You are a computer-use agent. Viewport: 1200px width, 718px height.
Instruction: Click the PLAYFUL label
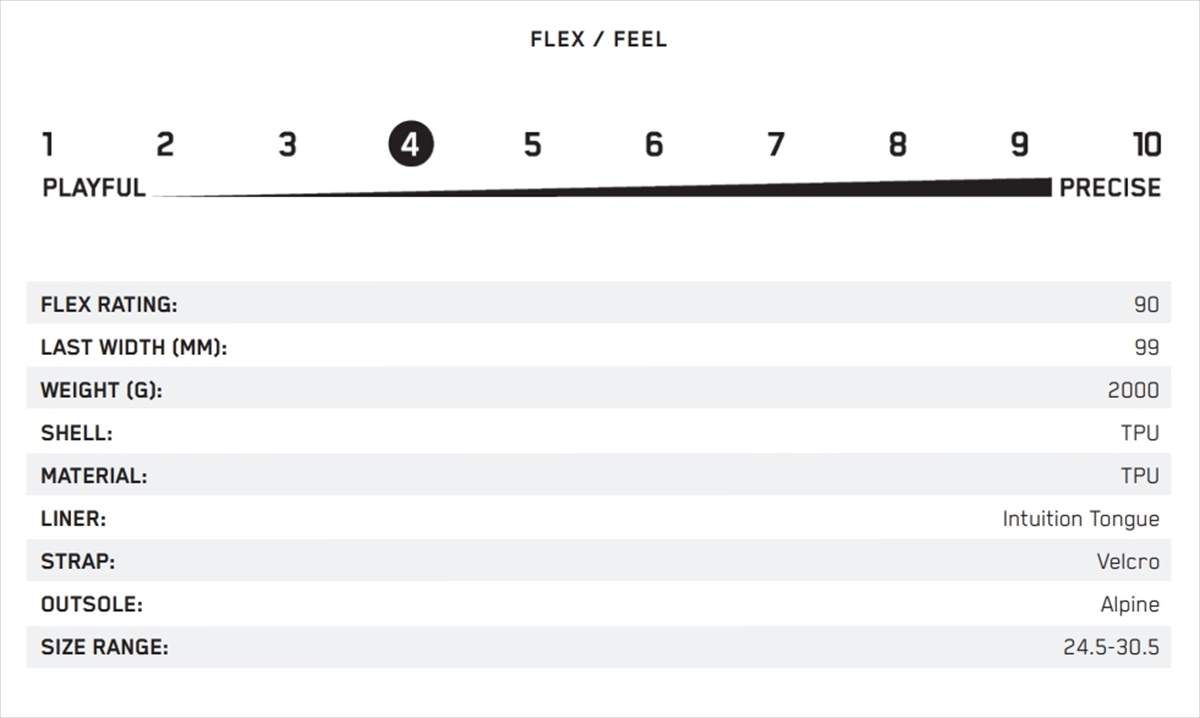[x=94, y=188]
